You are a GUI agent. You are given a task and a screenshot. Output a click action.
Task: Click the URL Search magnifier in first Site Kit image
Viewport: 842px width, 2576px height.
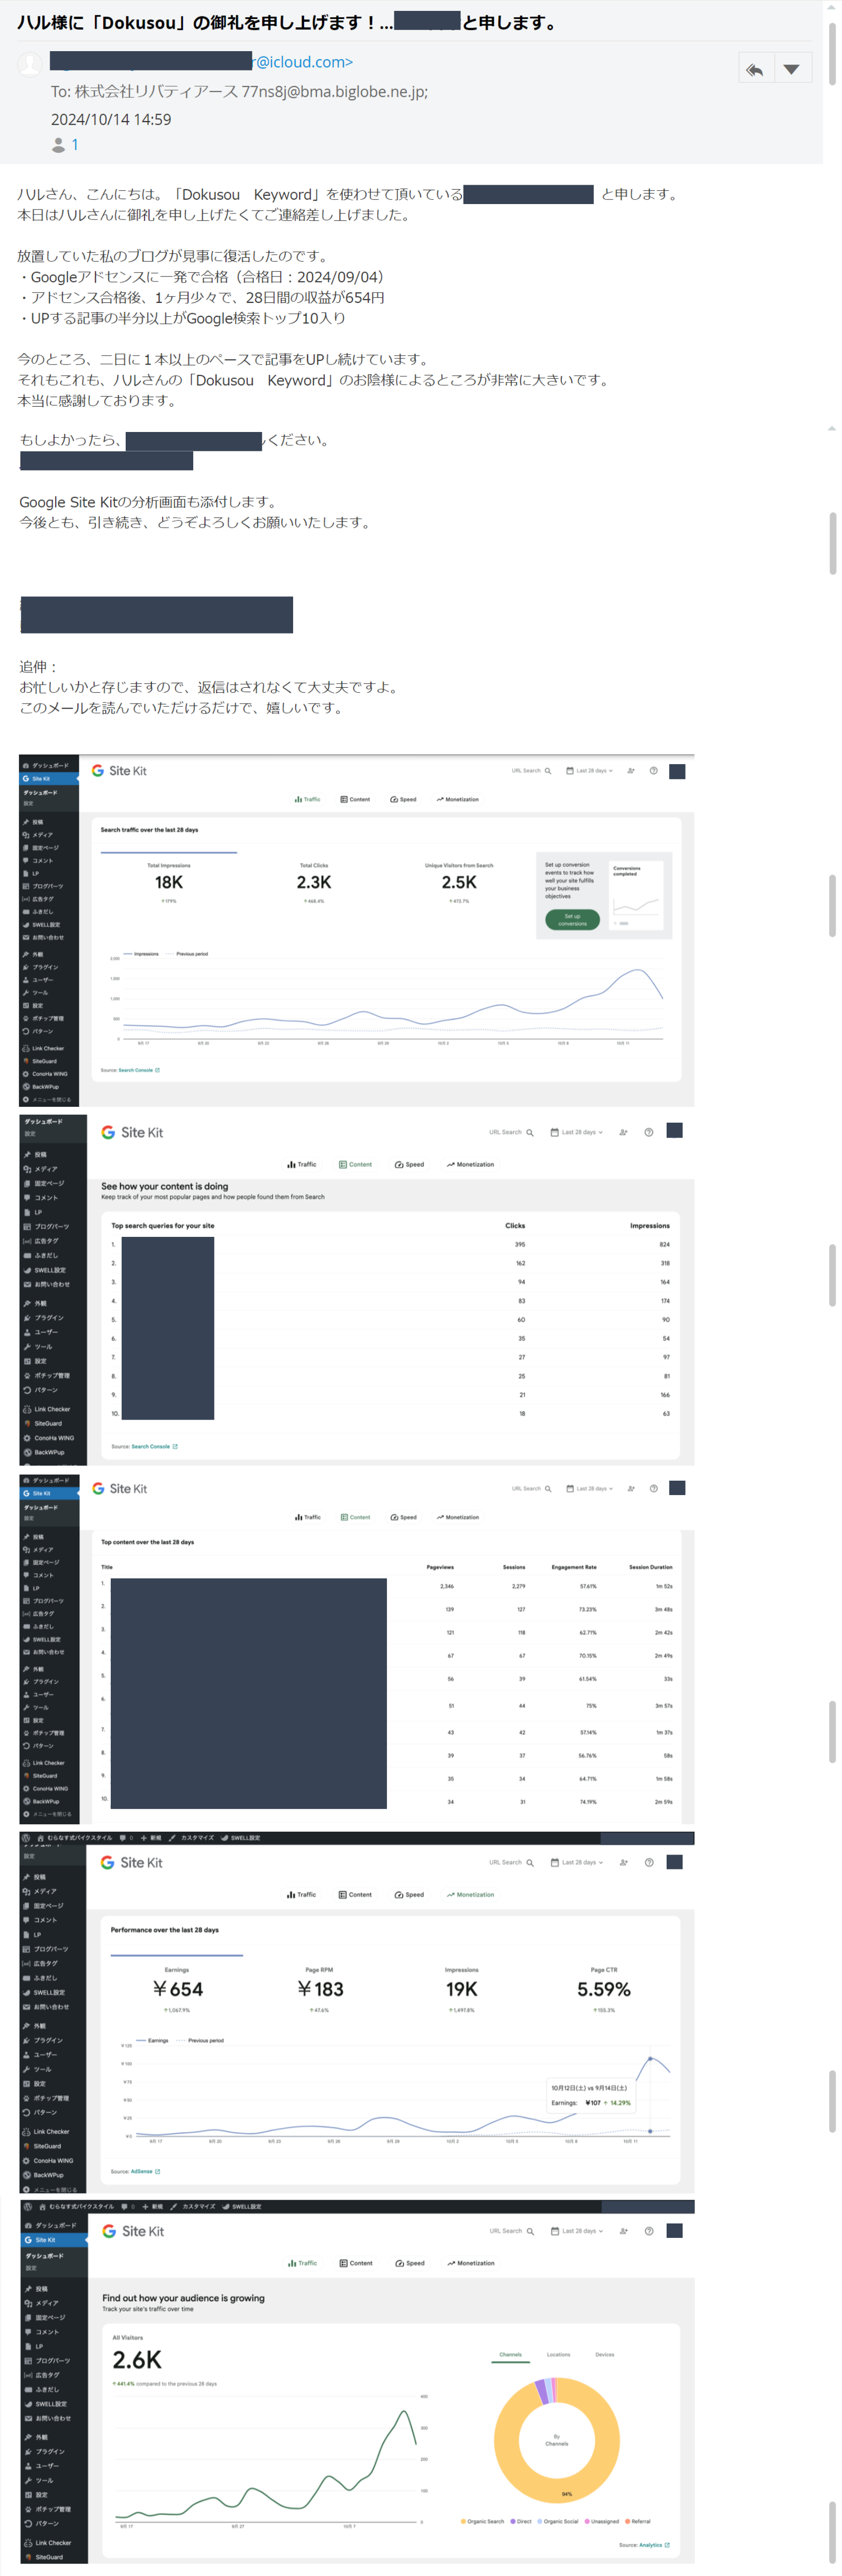coord(547,771)
